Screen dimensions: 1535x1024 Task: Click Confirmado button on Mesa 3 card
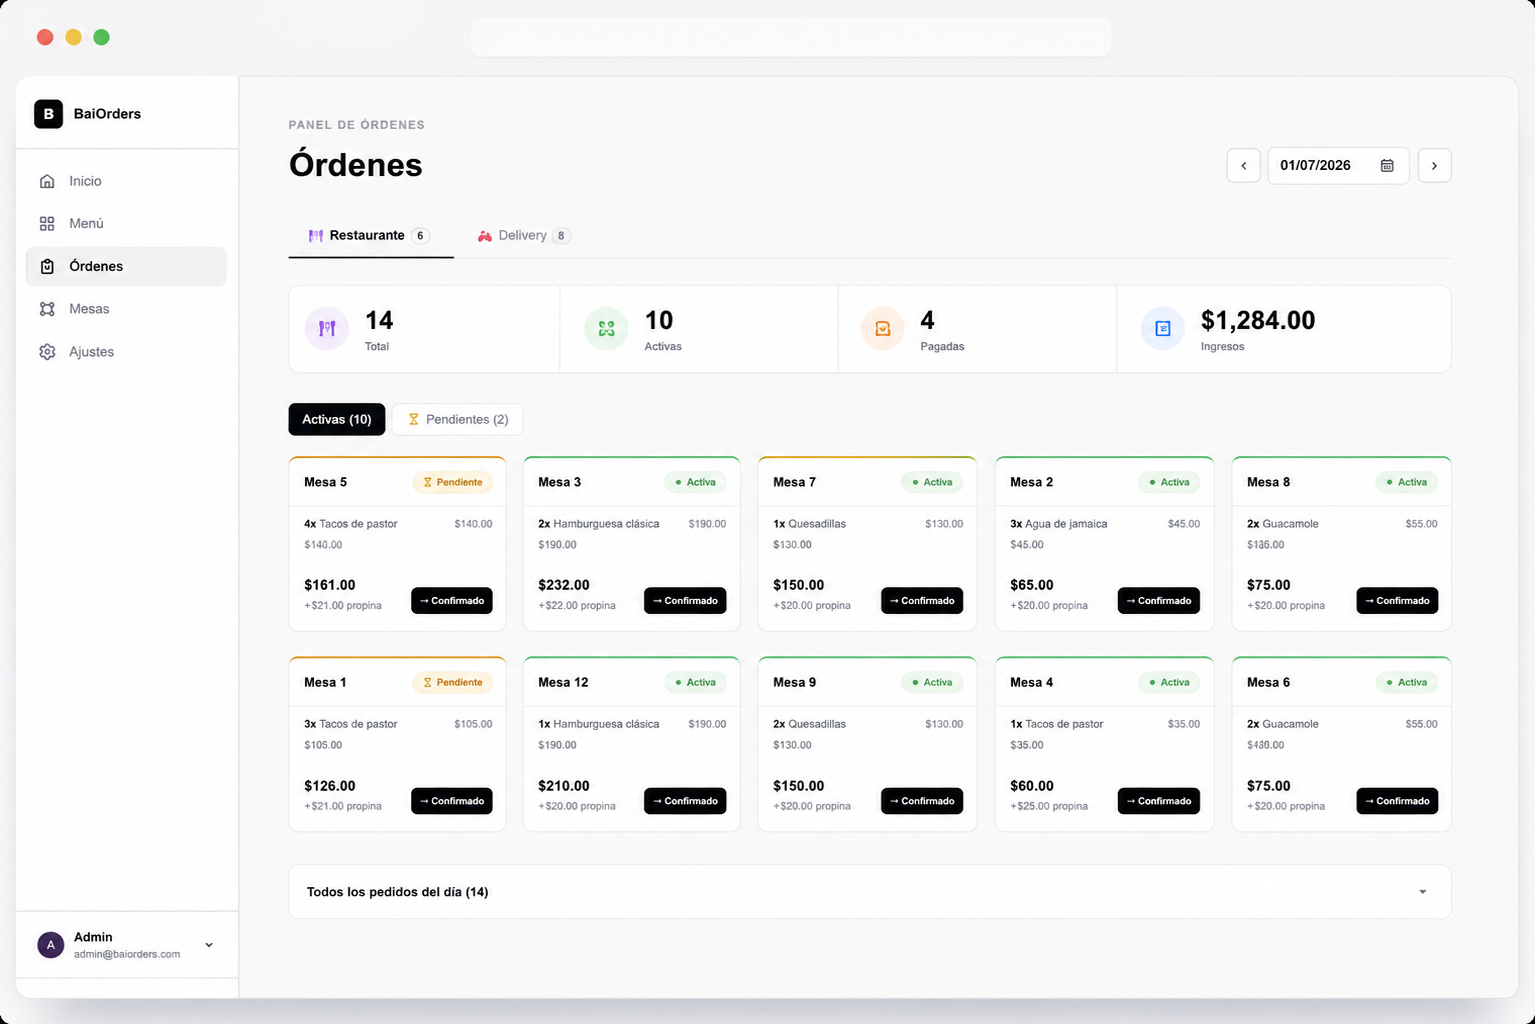pos(685,601)
